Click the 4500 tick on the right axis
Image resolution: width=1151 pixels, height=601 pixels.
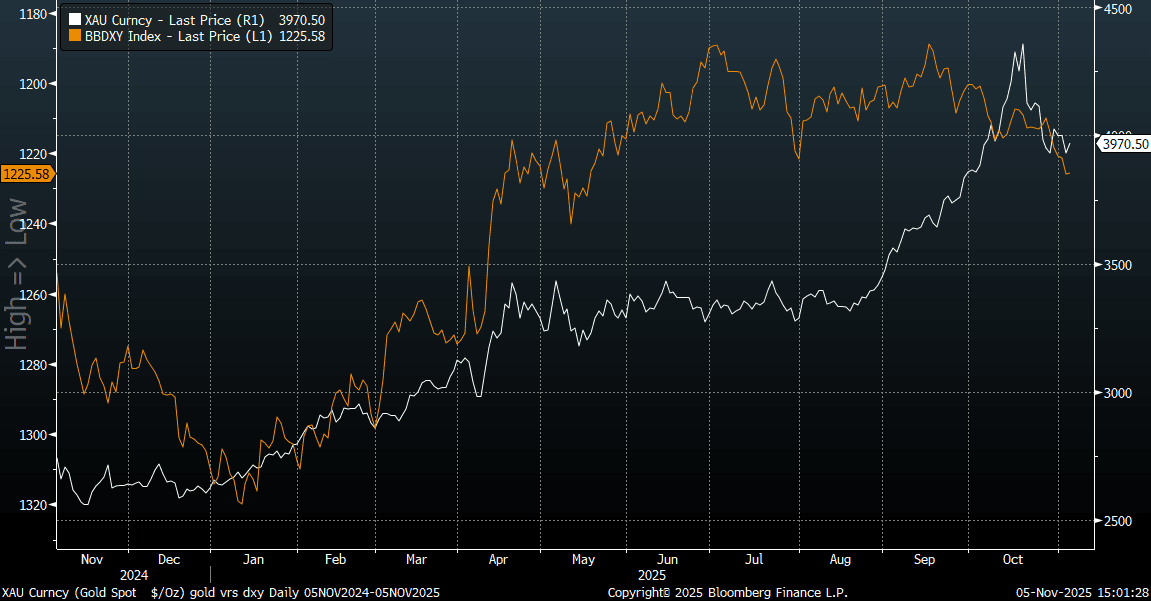pos(1116,9)
